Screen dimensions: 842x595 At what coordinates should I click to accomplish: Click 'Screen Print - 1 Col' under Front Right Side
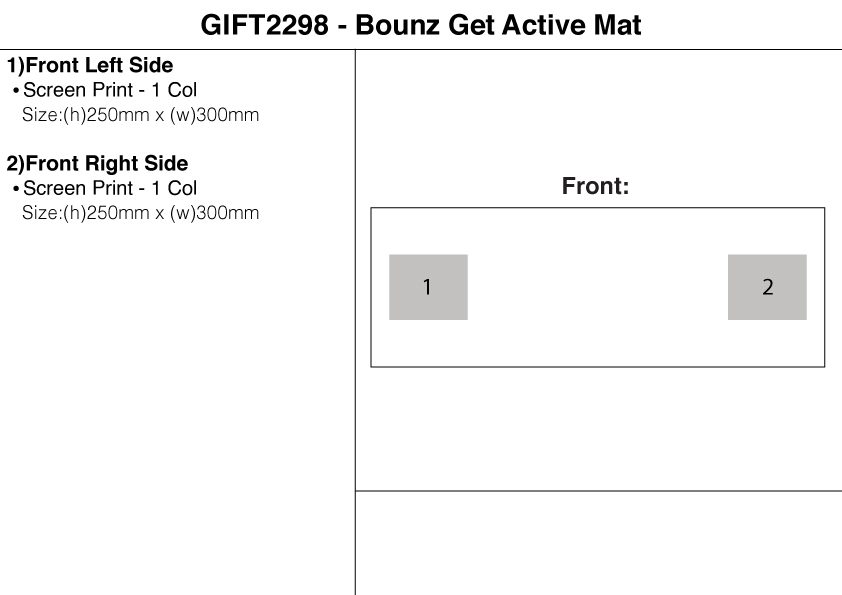(x=110, y=188)
